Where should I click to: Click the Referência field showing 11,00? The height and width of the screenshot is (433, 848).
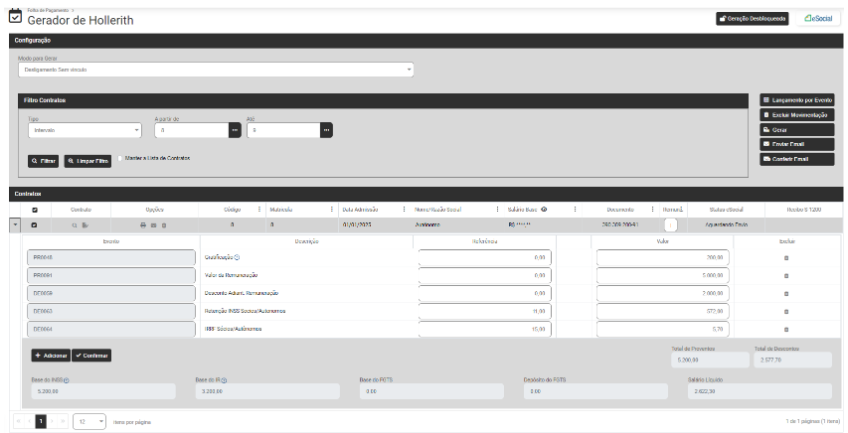coord(485,311)
